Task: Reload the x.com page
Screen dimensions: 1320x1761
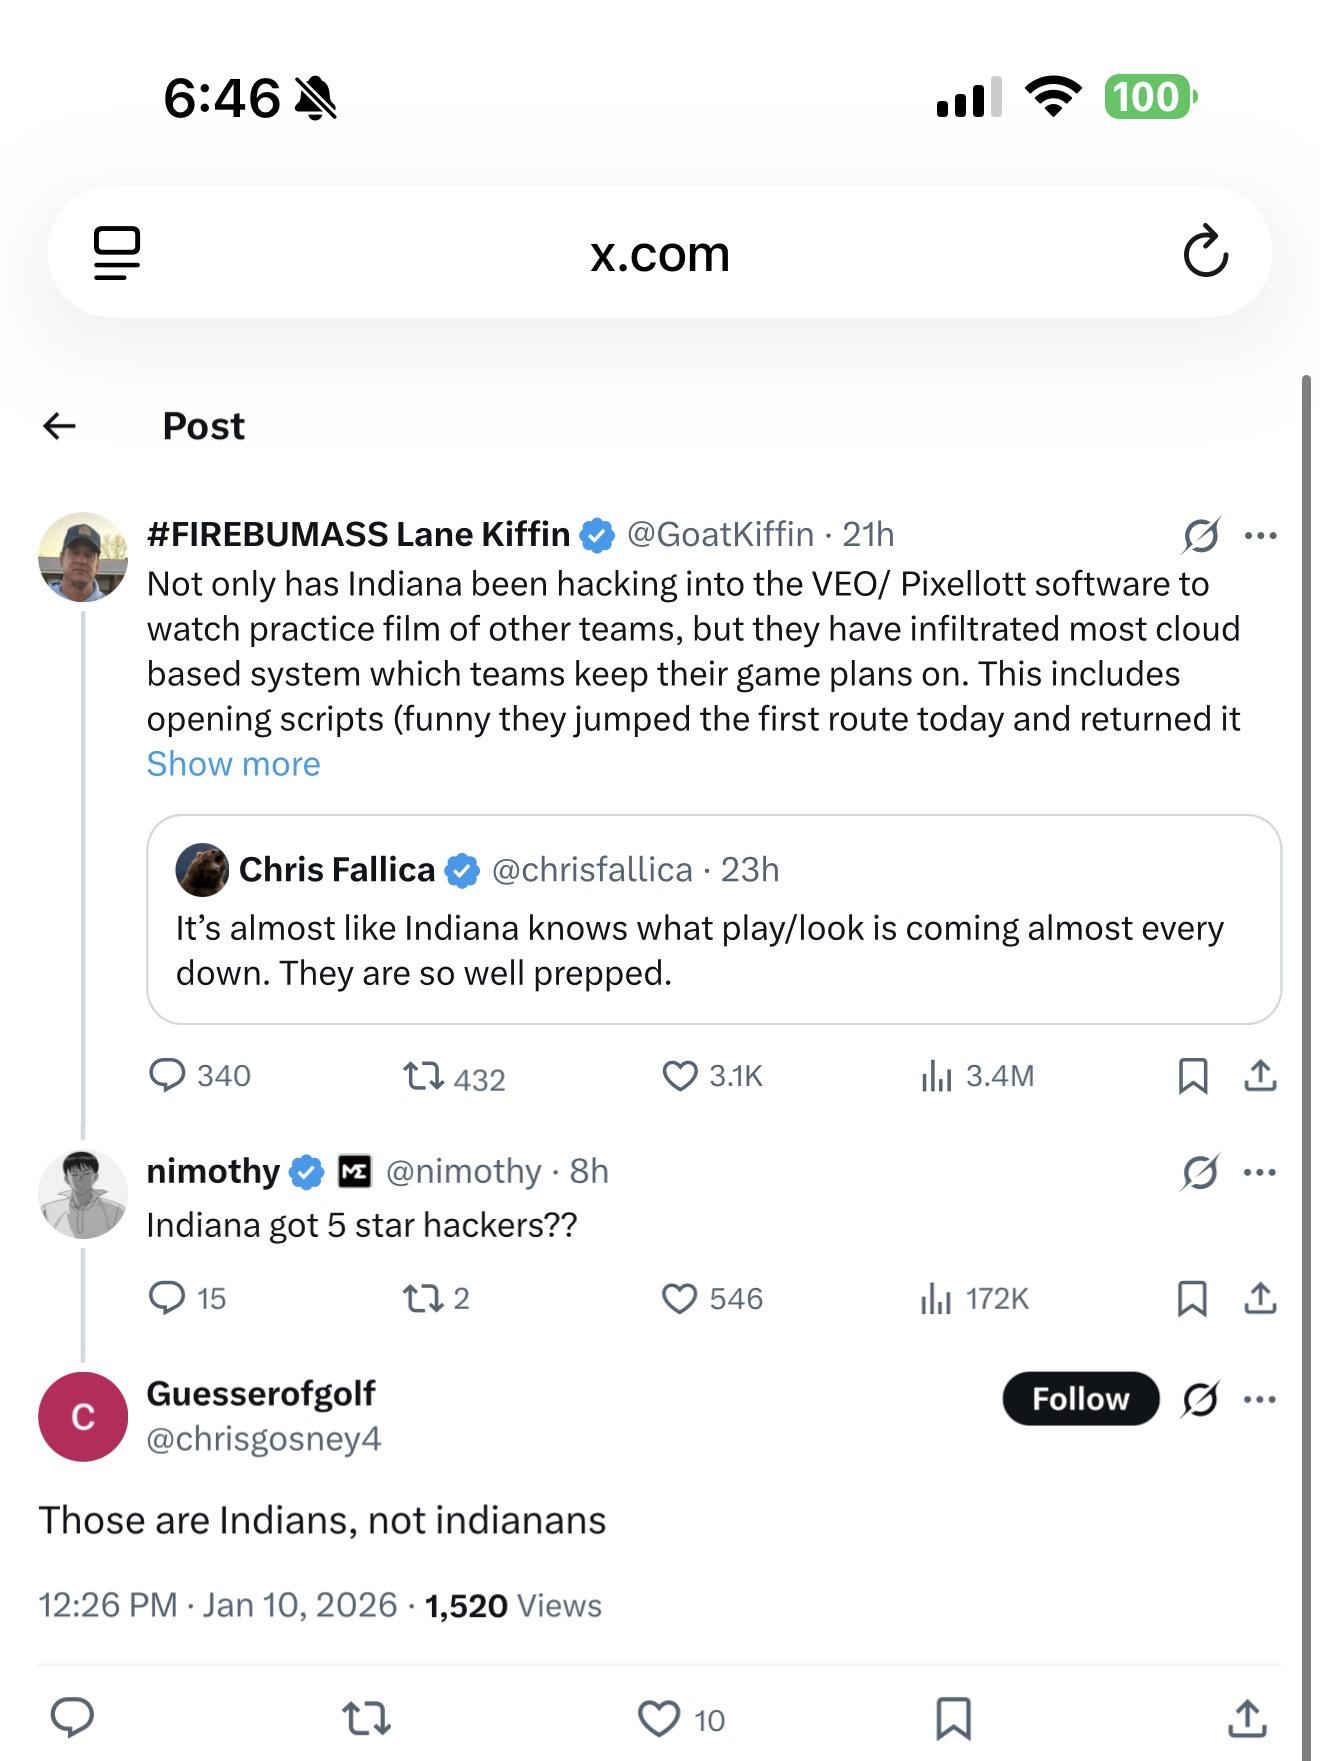Action: tap(1205, 252)
